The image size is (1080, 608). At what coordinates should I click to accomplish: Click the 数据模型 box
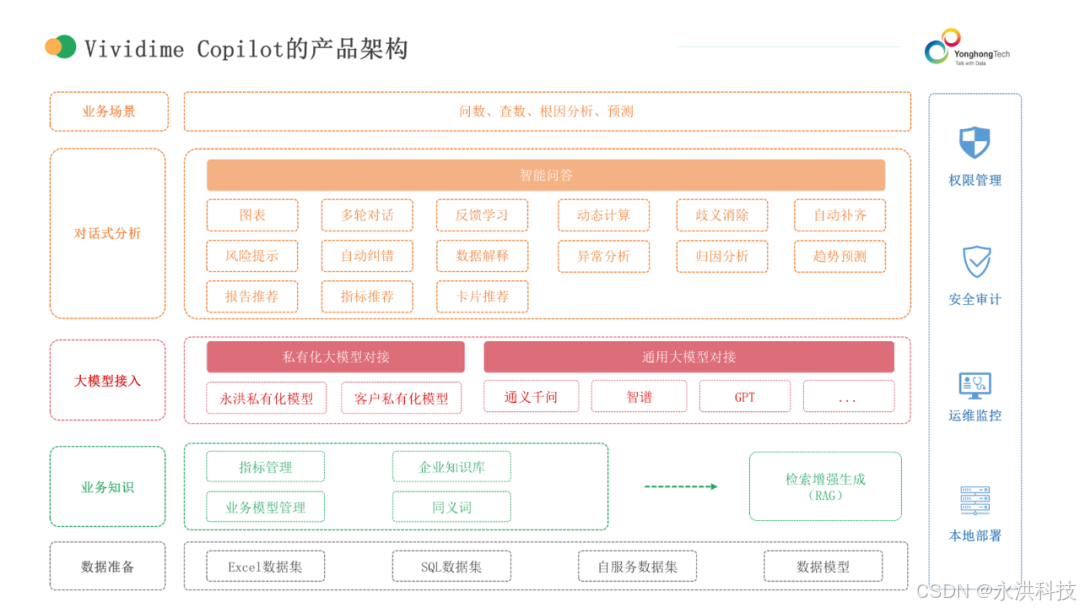pos(823,567)
